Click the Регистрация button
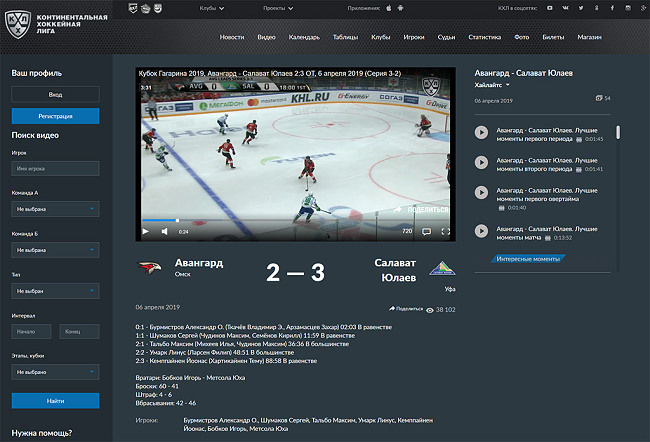The height and width of the screenshot is (442, 650). pyautogui.click(x=55, y=116)
